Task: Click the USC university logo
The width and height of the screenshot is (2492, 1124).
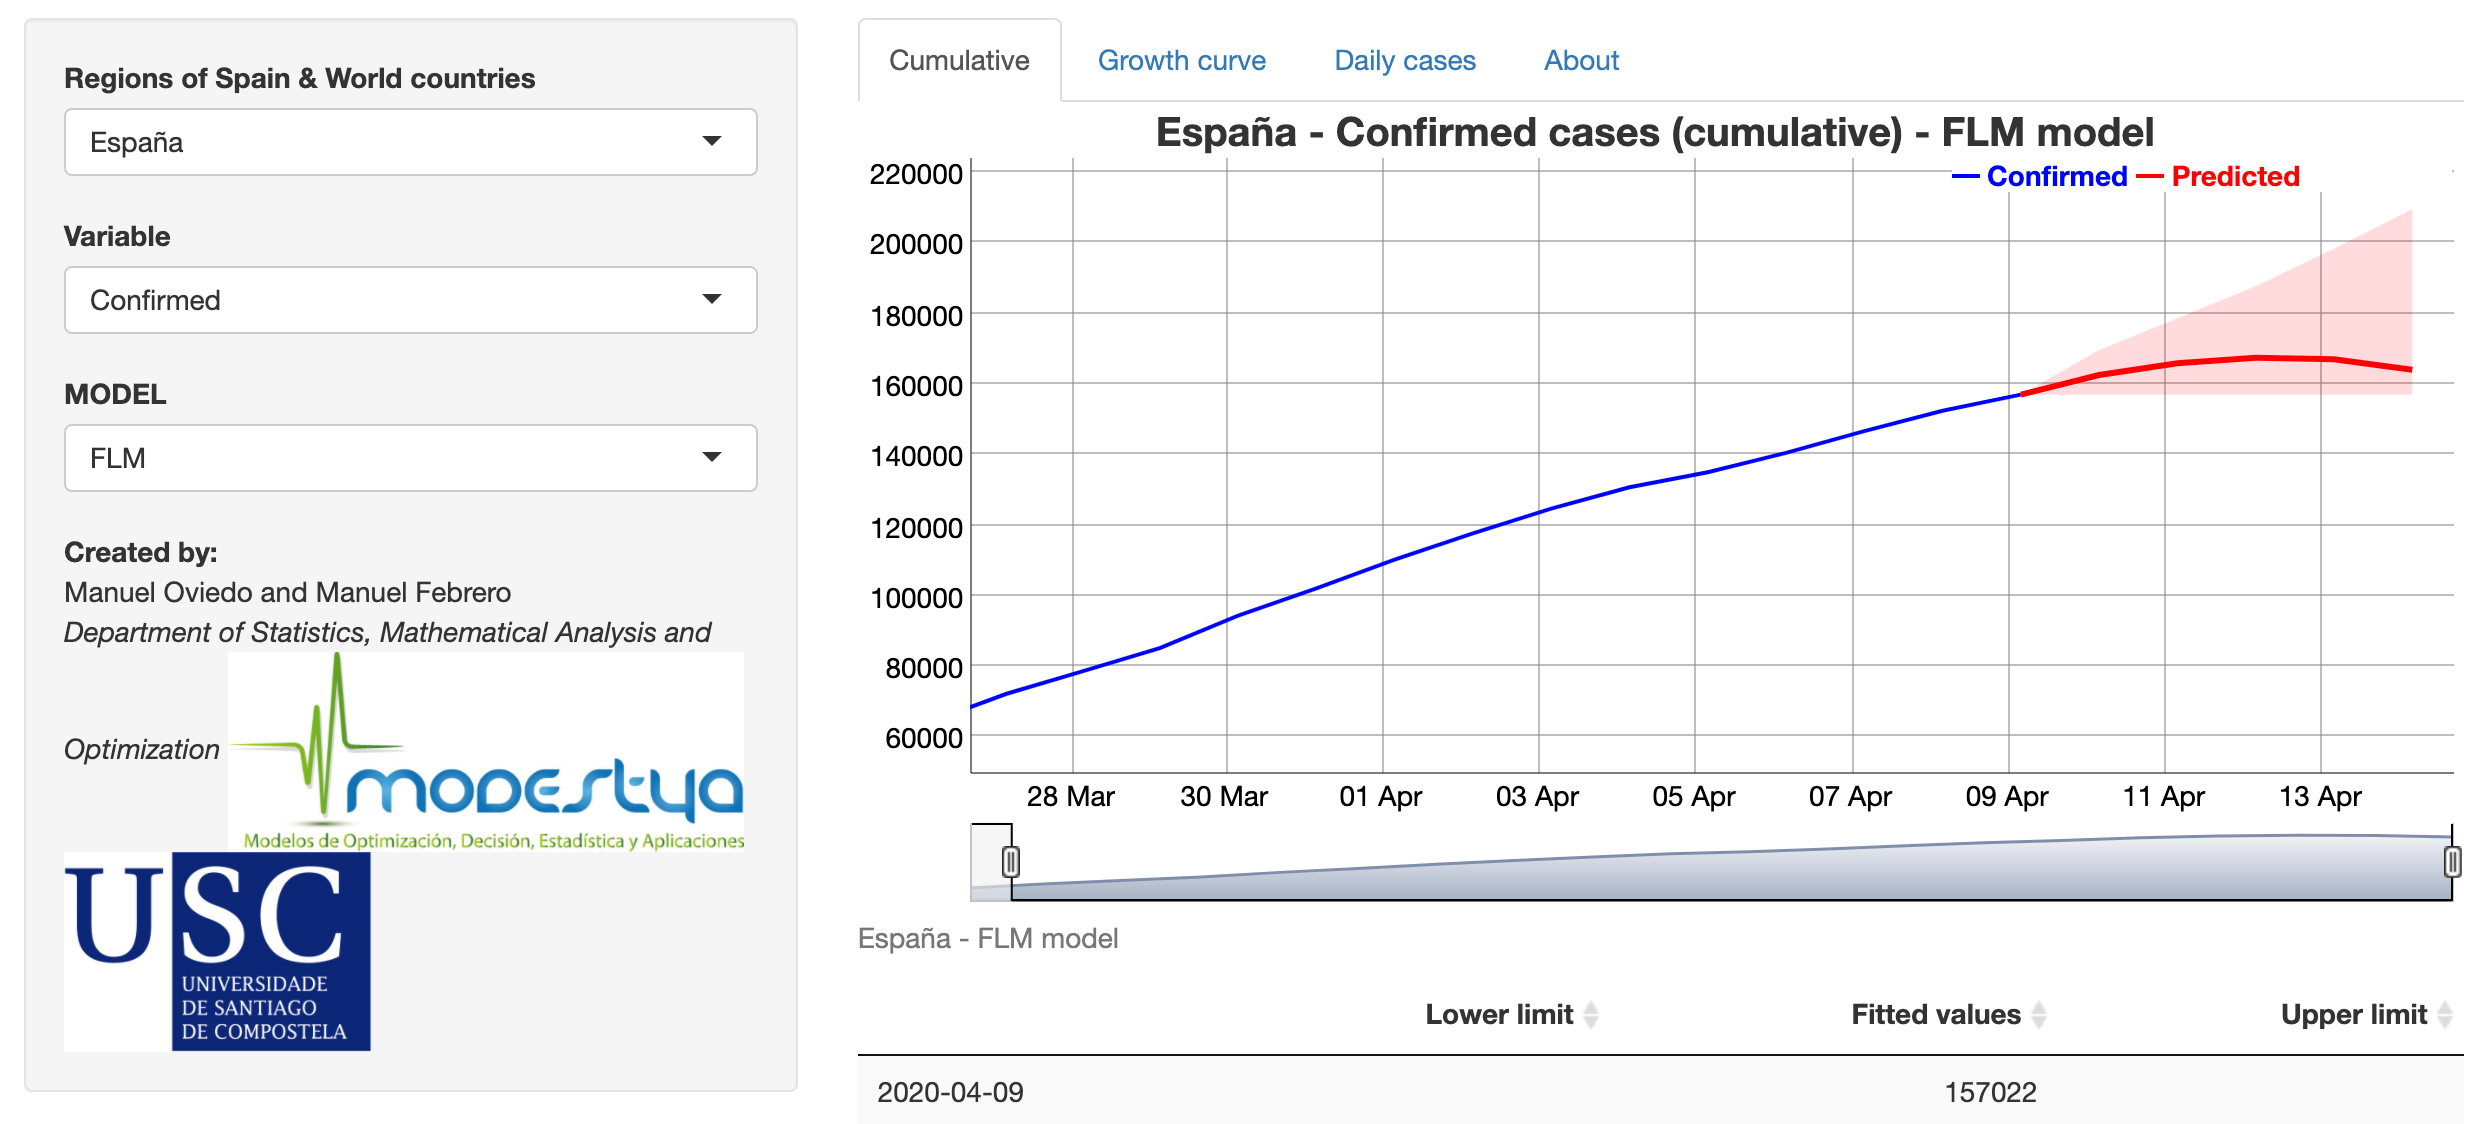Action: (x=217, y=951)
